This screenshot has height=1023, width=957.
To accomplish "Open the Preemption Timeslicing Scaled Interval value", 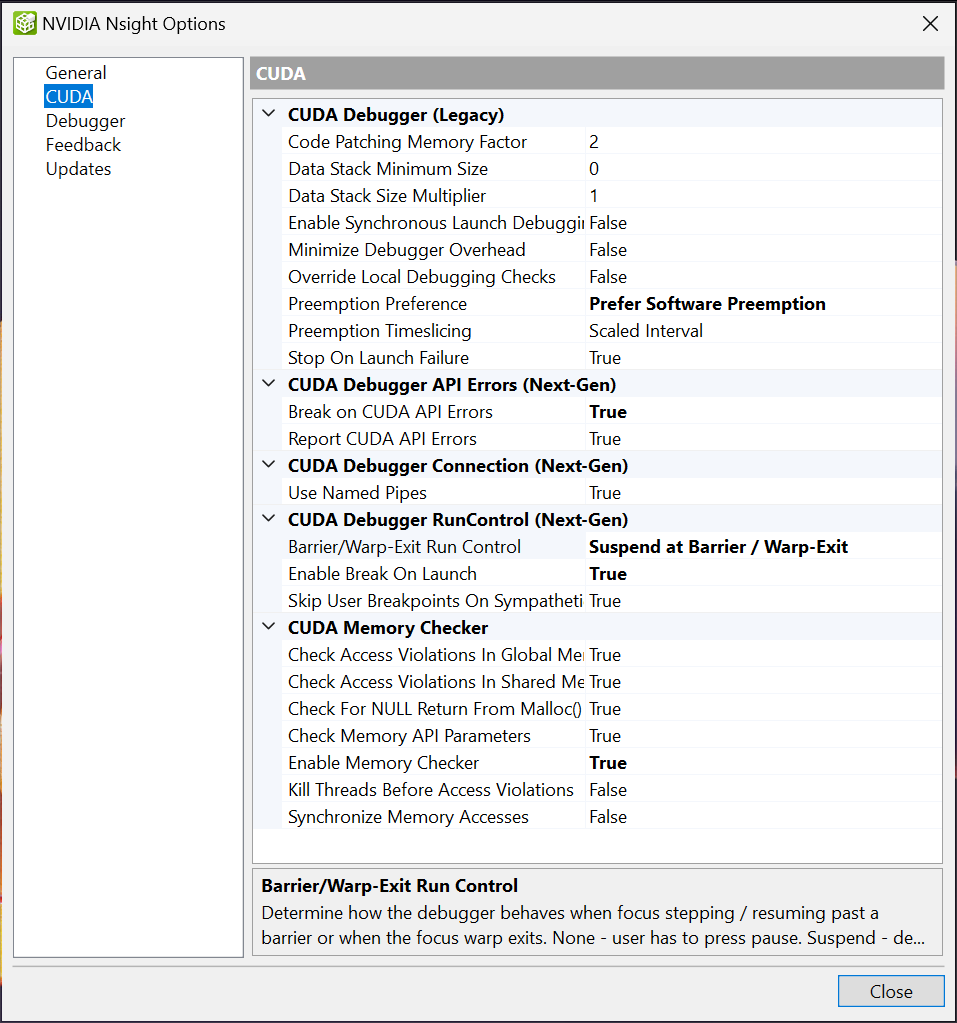I will pos(762,331).
